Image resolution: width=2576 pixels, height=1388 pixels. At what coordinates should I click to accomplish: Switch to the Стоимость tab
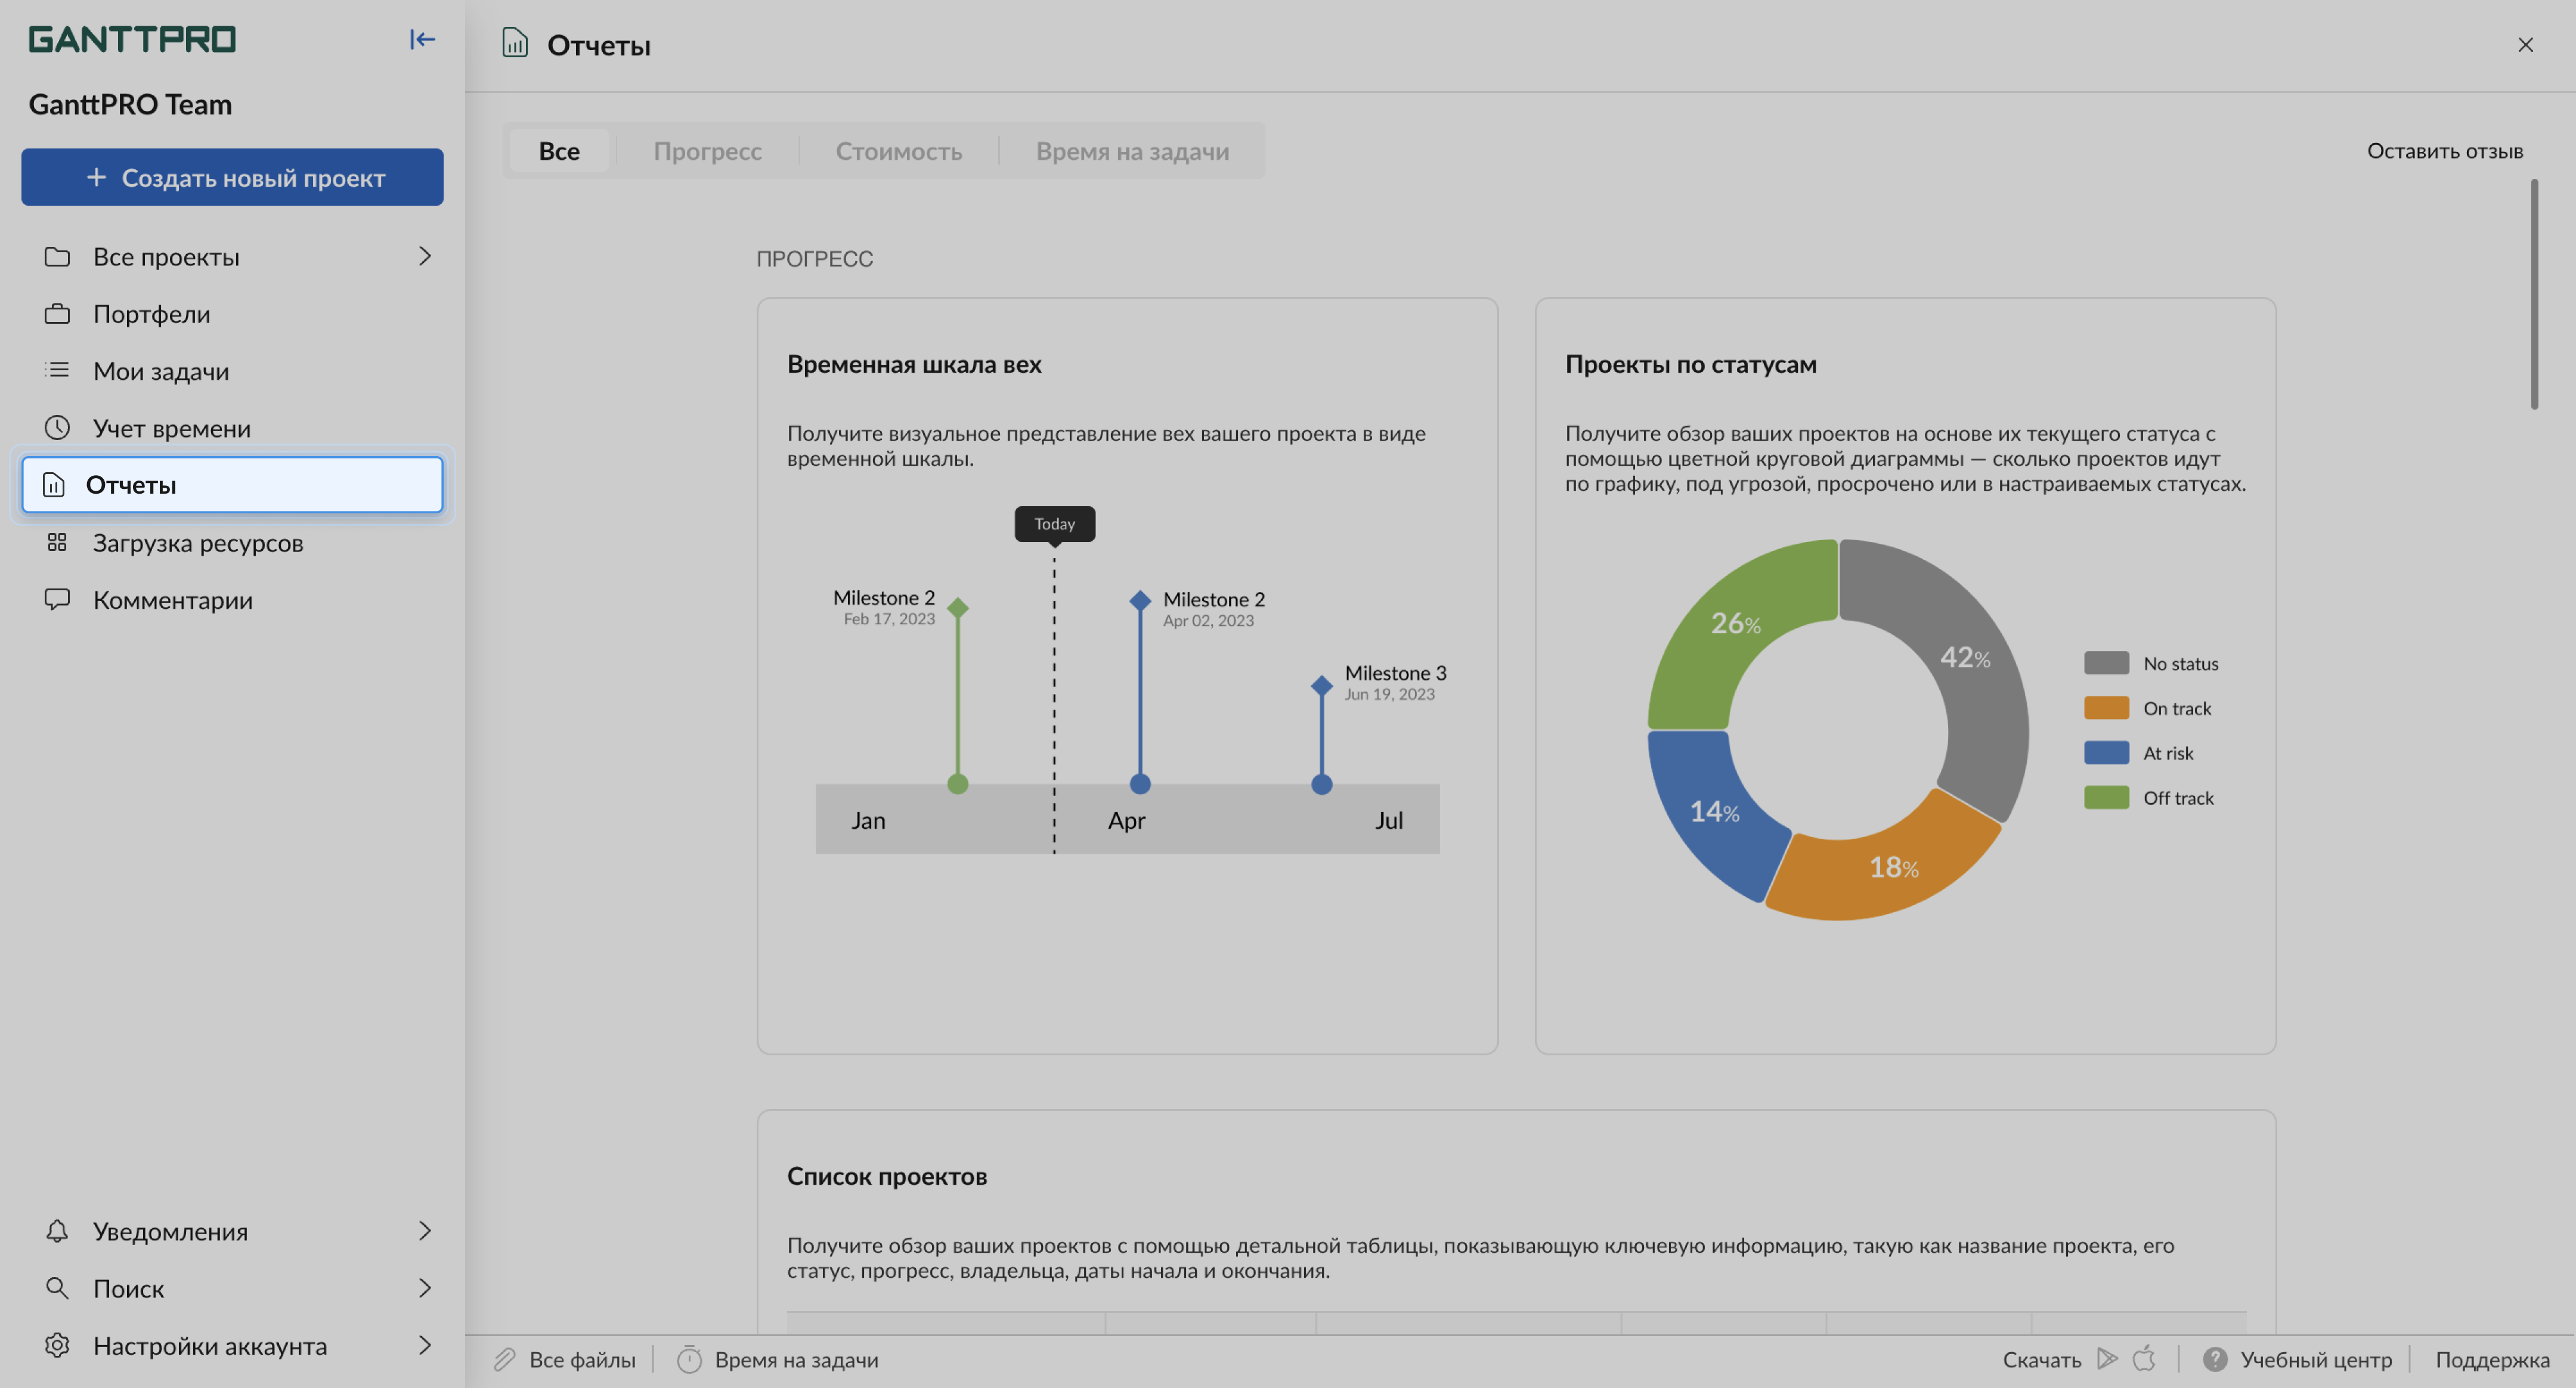click(898, 151)
